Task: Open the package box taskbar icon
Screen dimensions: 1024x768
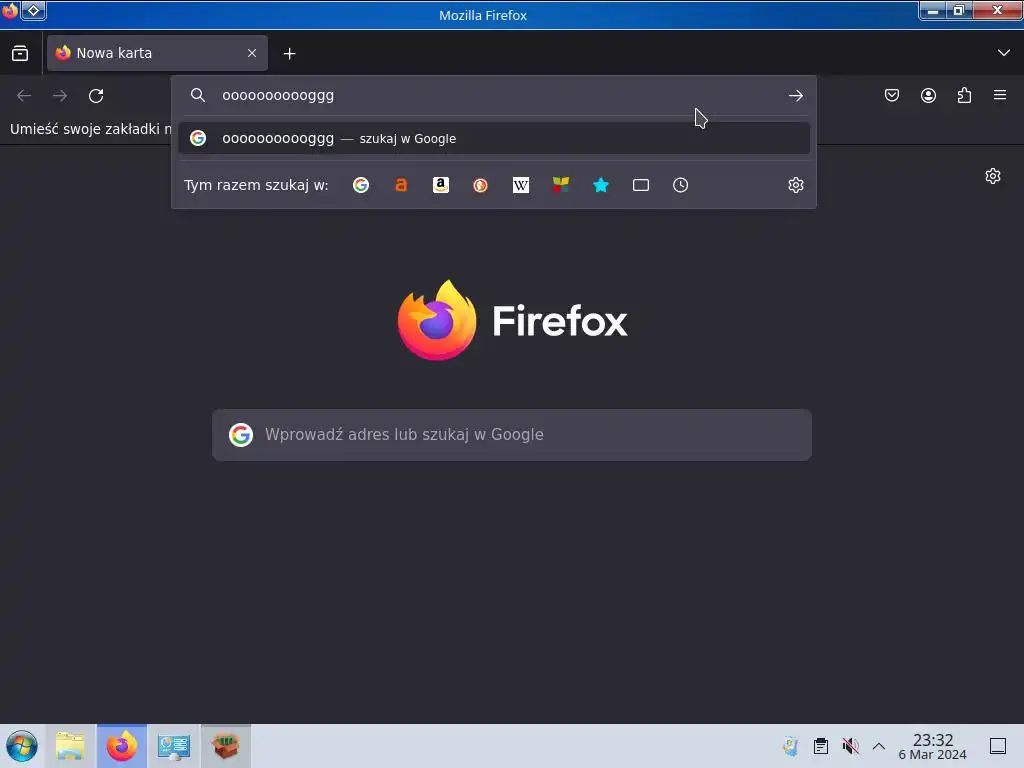Action: pyautogui.click(x=225, y=746)
